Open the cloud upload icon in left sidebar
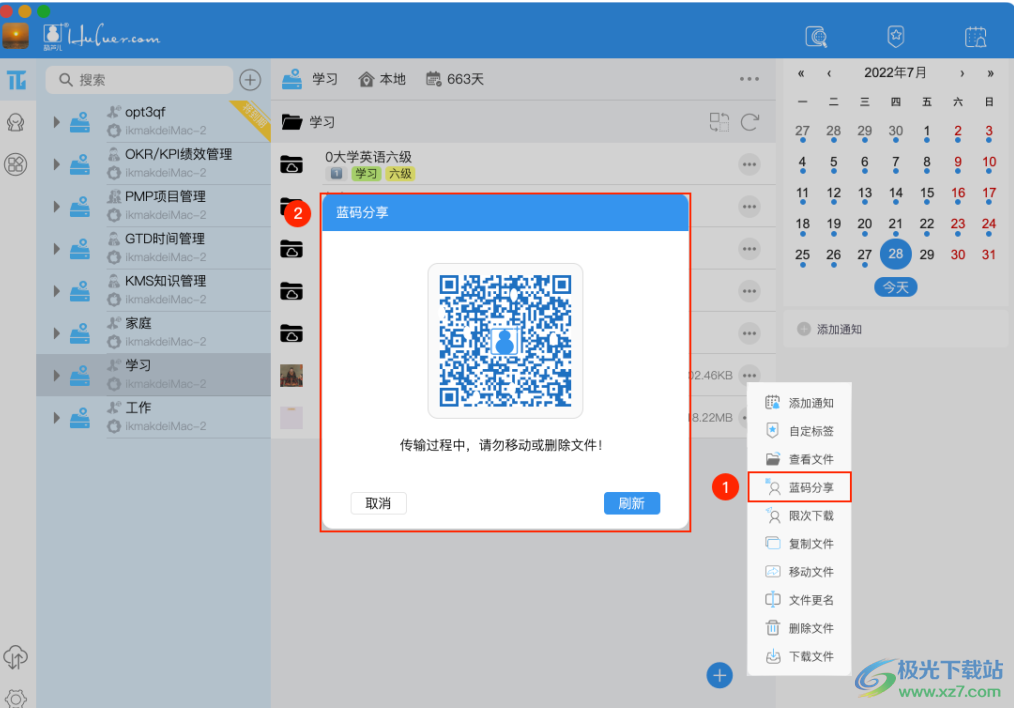 [x=16, y=657]
